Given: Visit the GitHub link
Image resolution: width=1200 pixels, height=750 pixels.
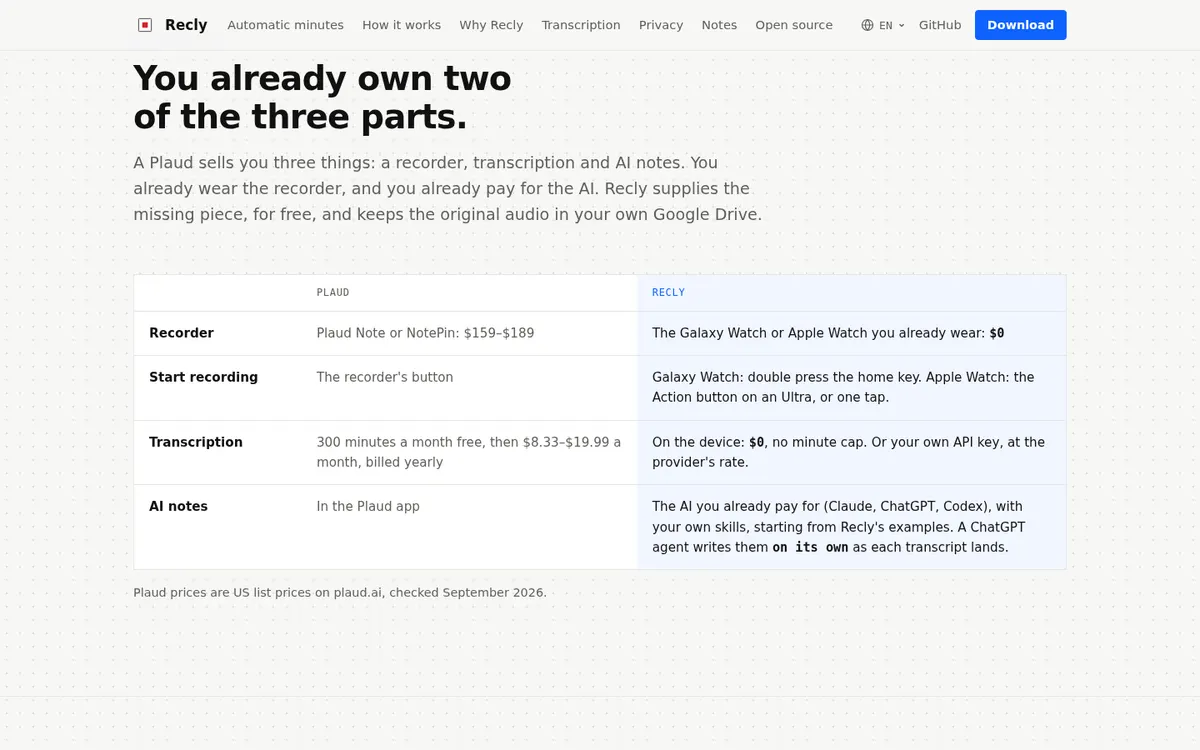Looking at the screenshot, I should (x=940, y=25).
